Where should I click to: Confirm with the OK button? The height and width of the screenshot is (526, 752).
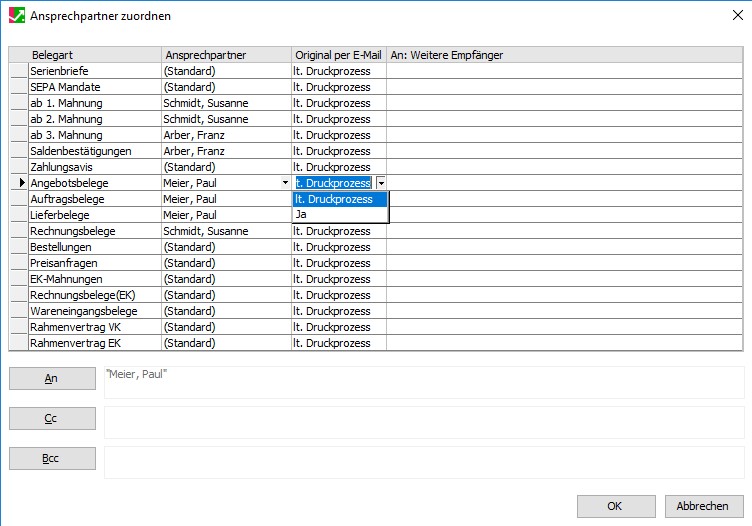coord(616,506)
